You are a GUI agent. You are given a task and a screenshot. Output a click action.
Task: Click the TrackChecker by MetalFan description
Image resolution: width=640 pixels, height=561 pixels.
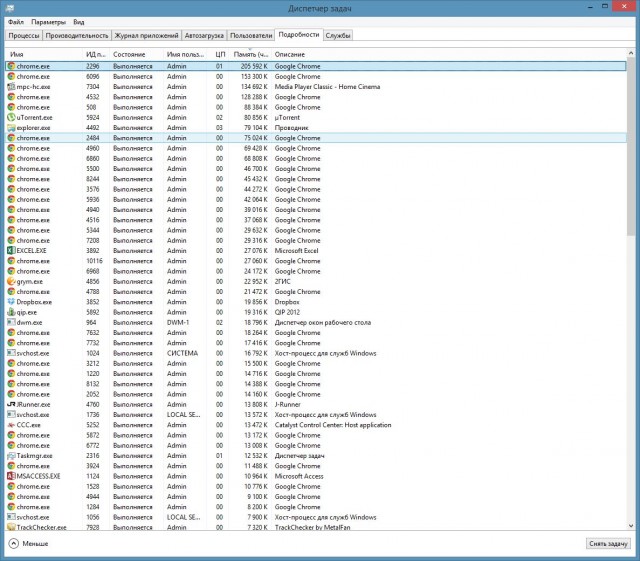point(312,527)
